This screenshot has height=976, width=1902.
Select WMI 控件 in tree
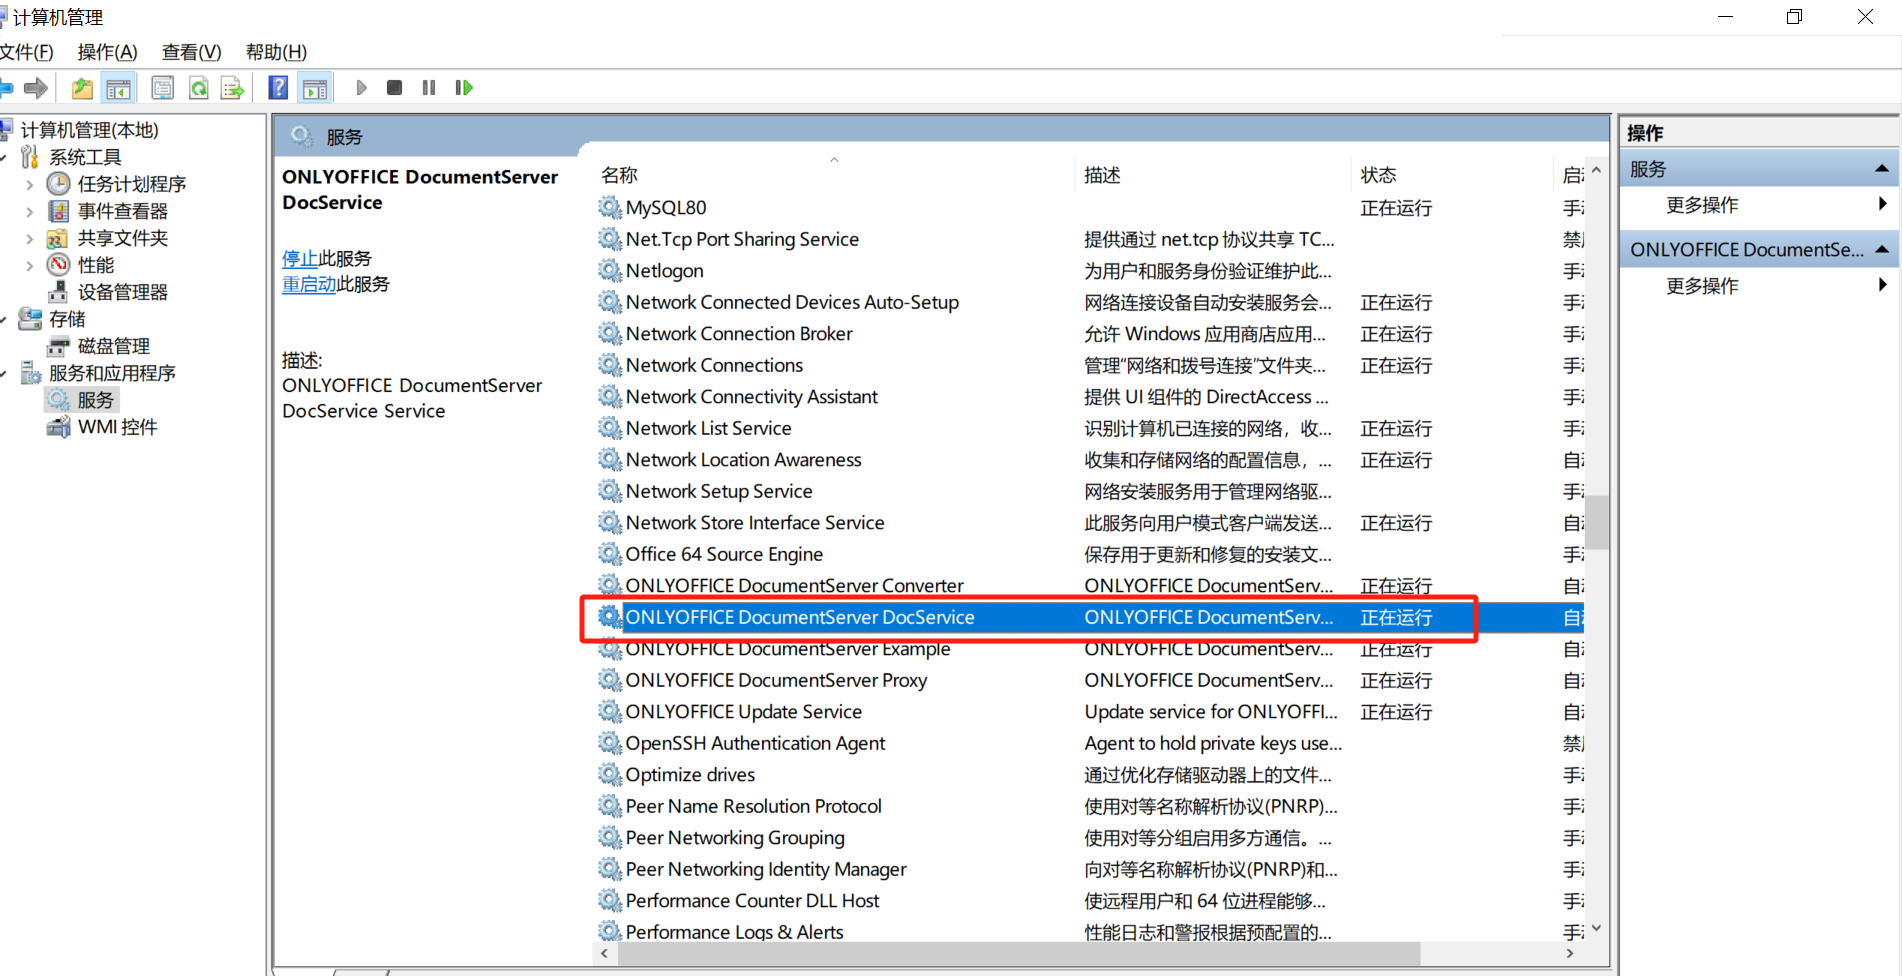point(118,427)
